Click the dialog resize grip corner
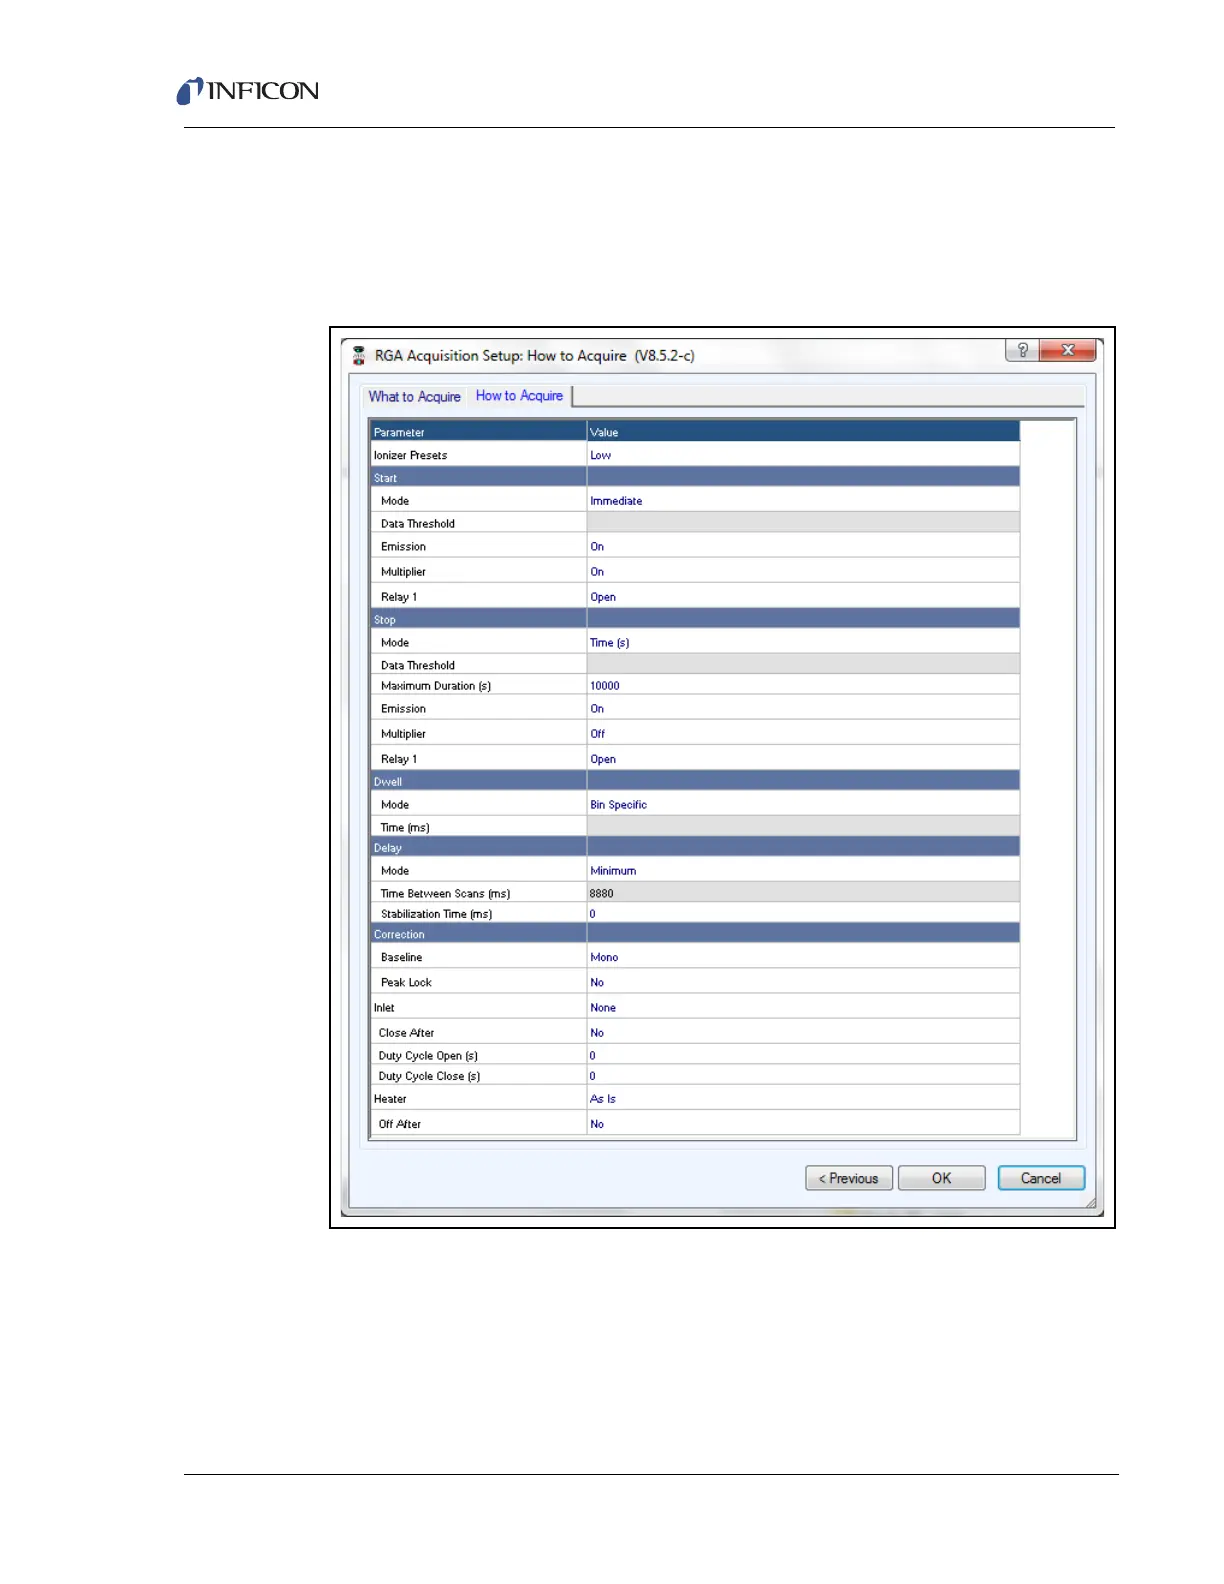Screen dimensions: 1224x1584 coord(1090,1203)
